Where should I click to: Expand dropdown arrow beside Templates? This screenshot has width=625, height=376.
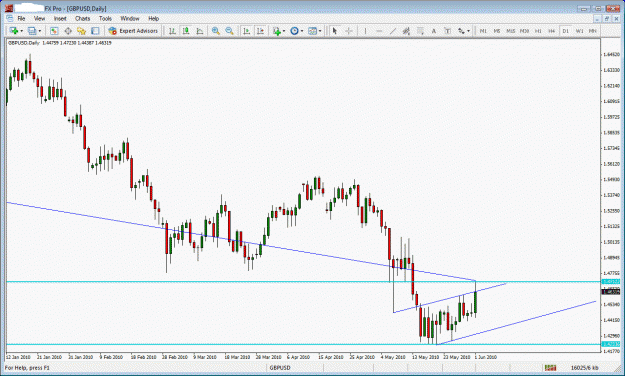(x=320, y=31)
